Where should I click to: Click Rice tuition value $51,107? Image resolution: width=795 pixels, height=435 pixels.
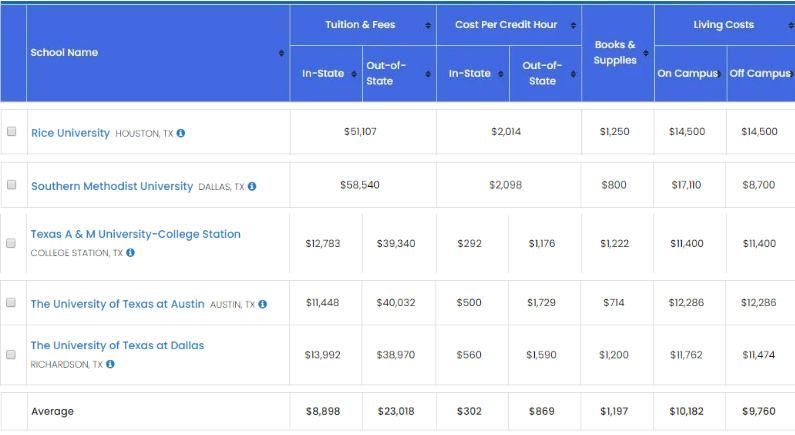click(x=360, y=132)
